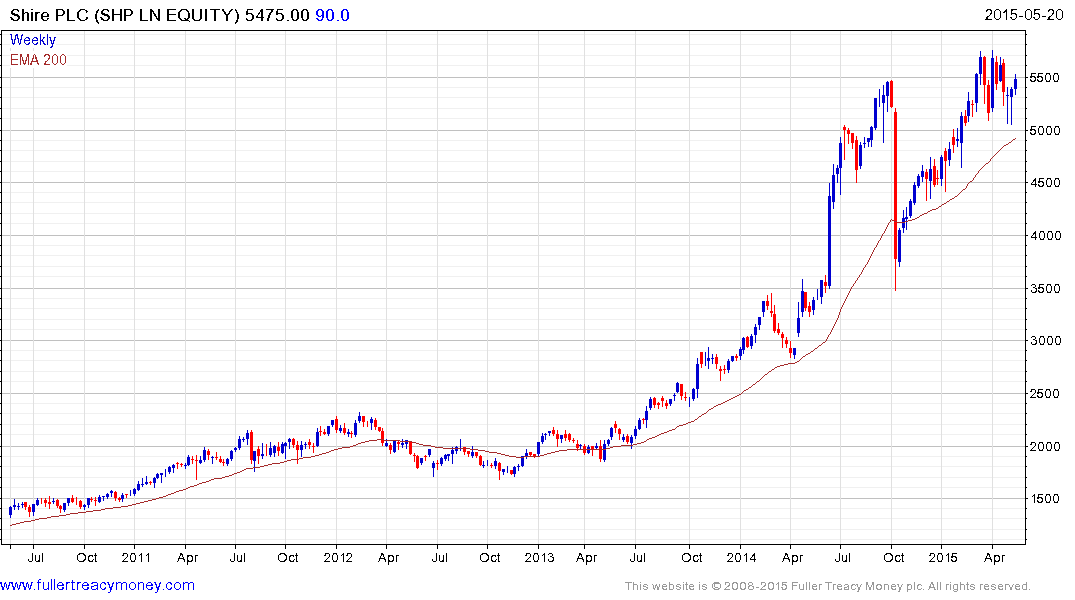Click the 'Oct' label just before 2015
Viewport: 1075px width, 600px height.
(x=893, y=557)
